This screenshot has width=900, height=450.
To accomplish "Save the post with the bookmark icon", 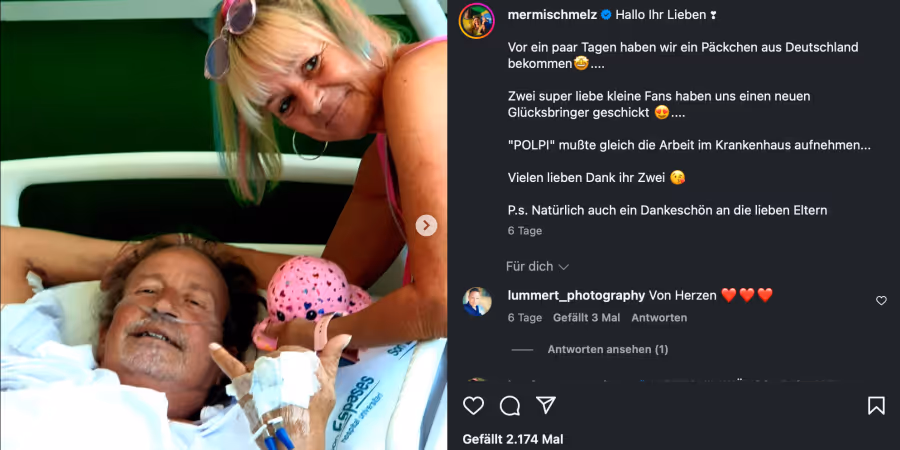I will [x=876, y=406].
